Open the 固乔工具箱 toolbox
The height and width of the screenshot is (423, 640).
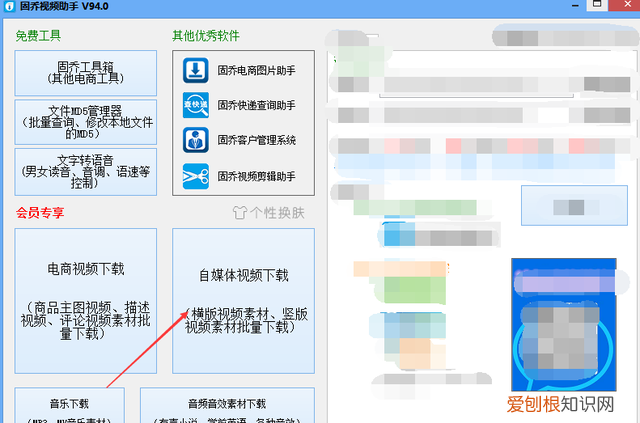[x=86, y=73]
